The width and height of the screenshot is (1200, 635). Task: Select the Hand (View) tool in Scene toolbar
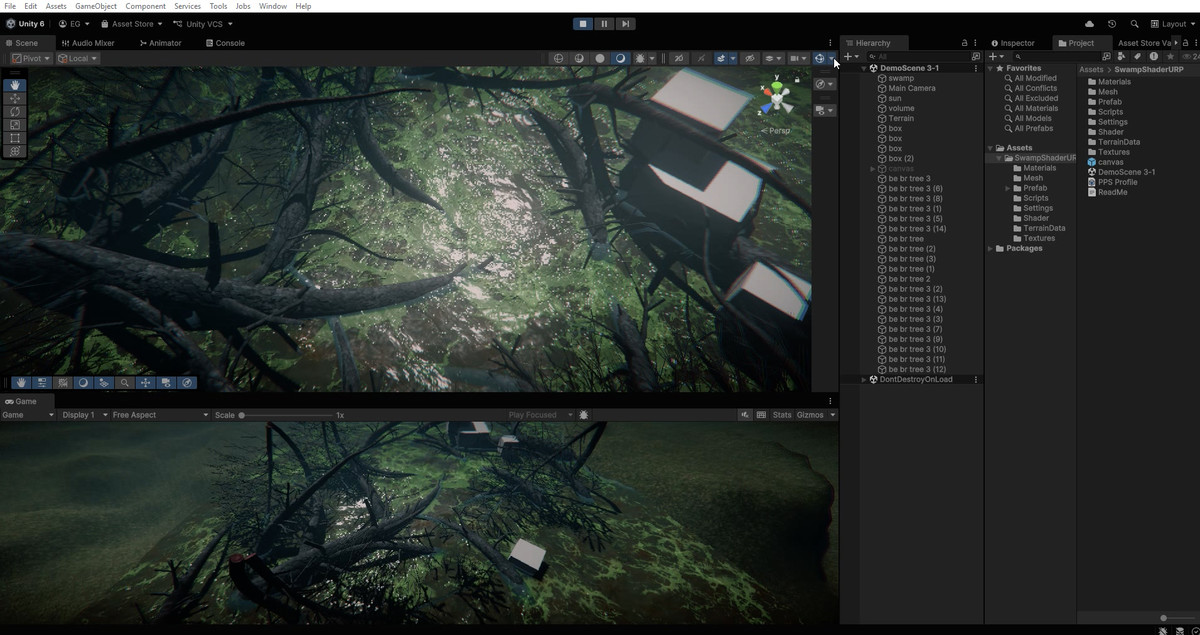tap(15, 85)
